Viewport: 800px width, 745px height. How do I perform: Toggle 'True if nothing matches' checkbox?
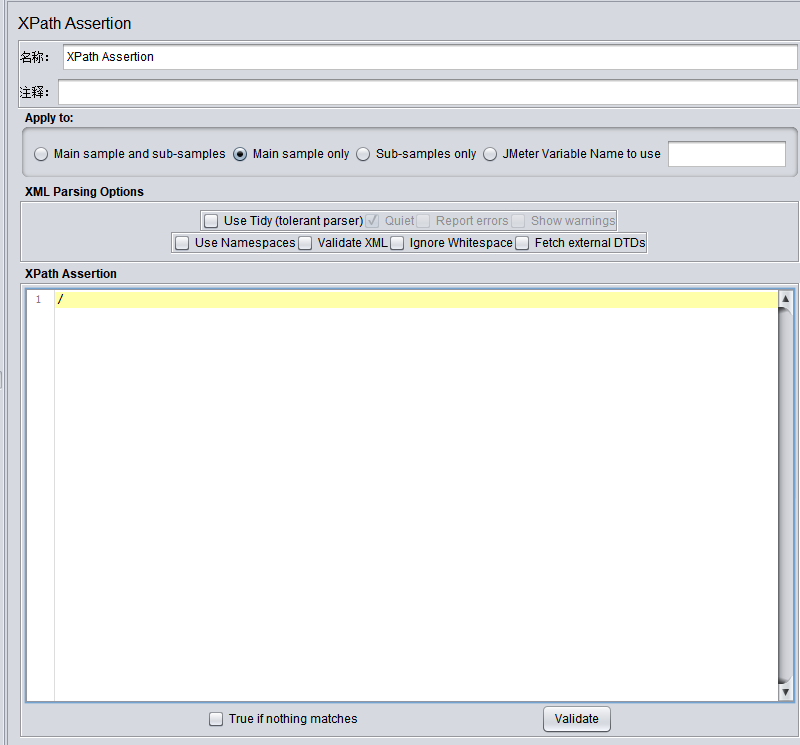tap(216, 719)
